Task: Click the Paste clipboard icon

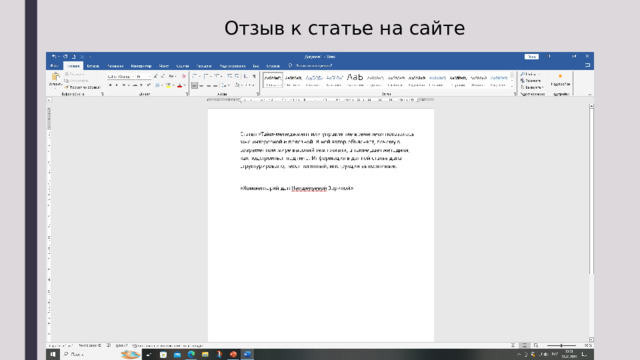Action: click(56, 76)
